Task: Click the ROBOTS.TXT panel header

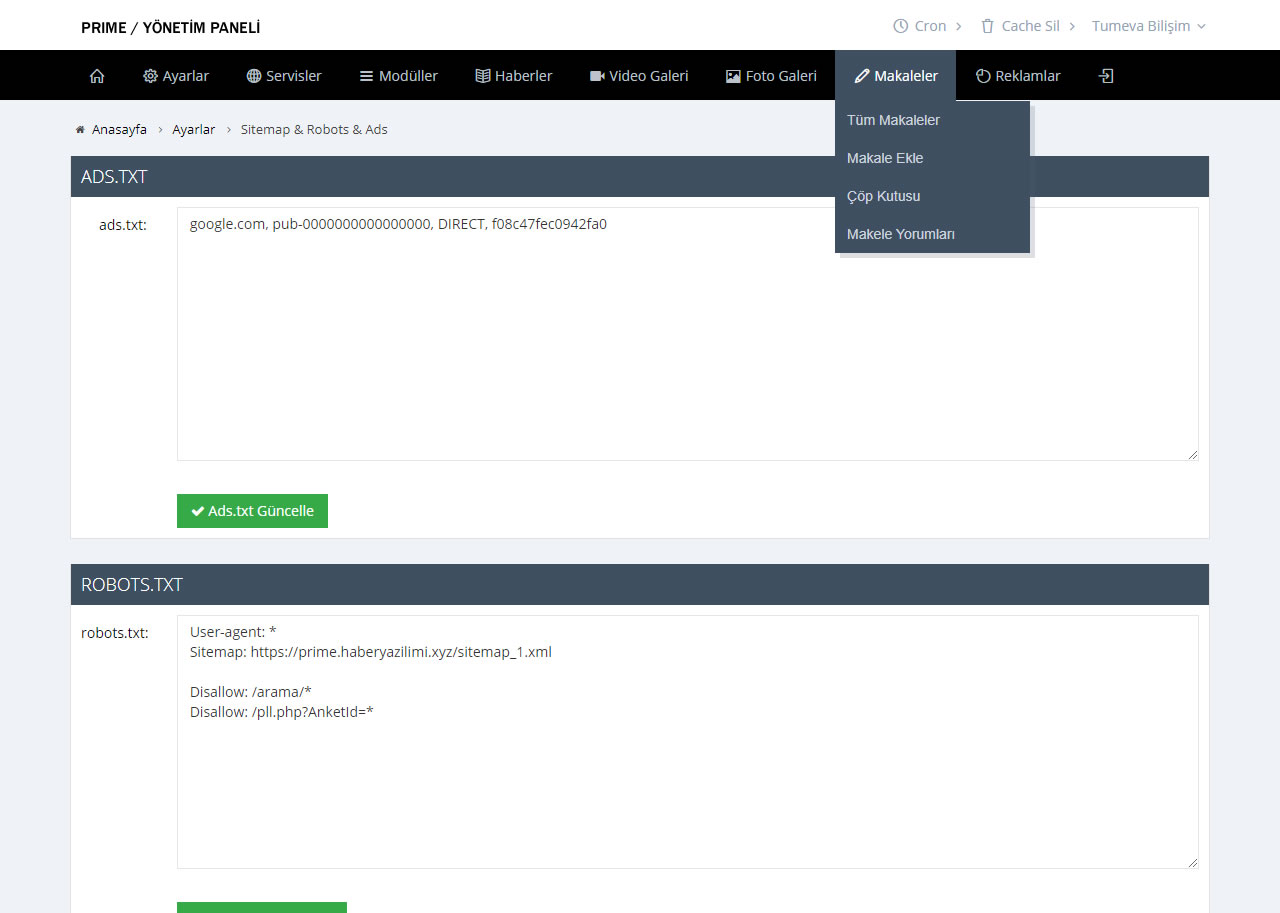Action: point(640,585)
